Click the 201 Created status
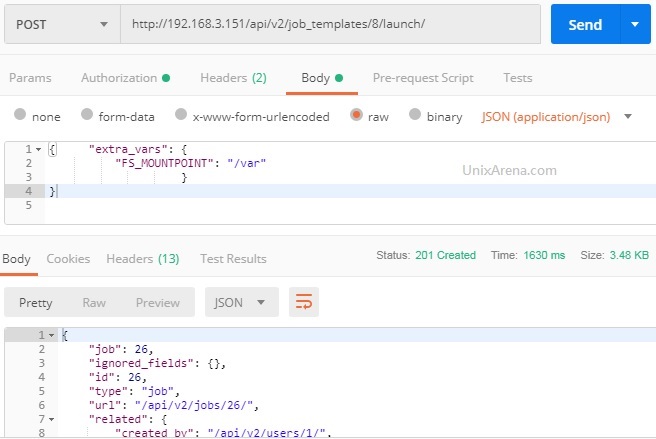The height and width of the screenshot is (439, 656). point(445,255)
